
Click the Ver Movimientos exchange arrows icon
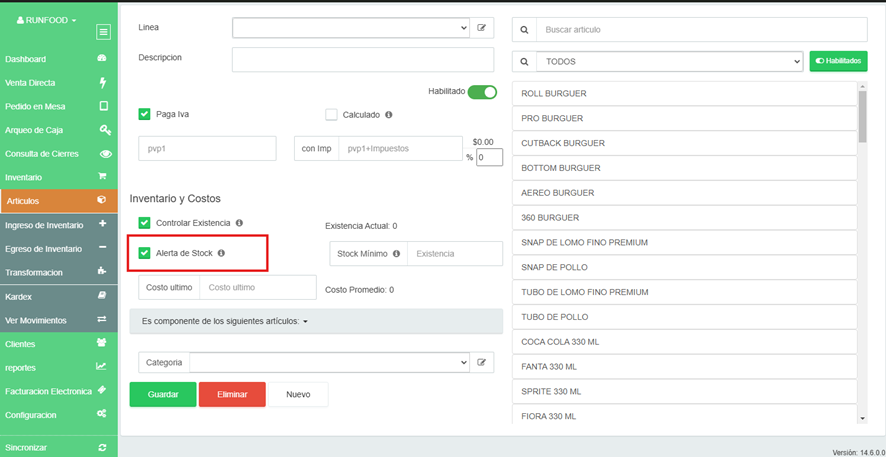pyautogui.click(x=102, y=320)
